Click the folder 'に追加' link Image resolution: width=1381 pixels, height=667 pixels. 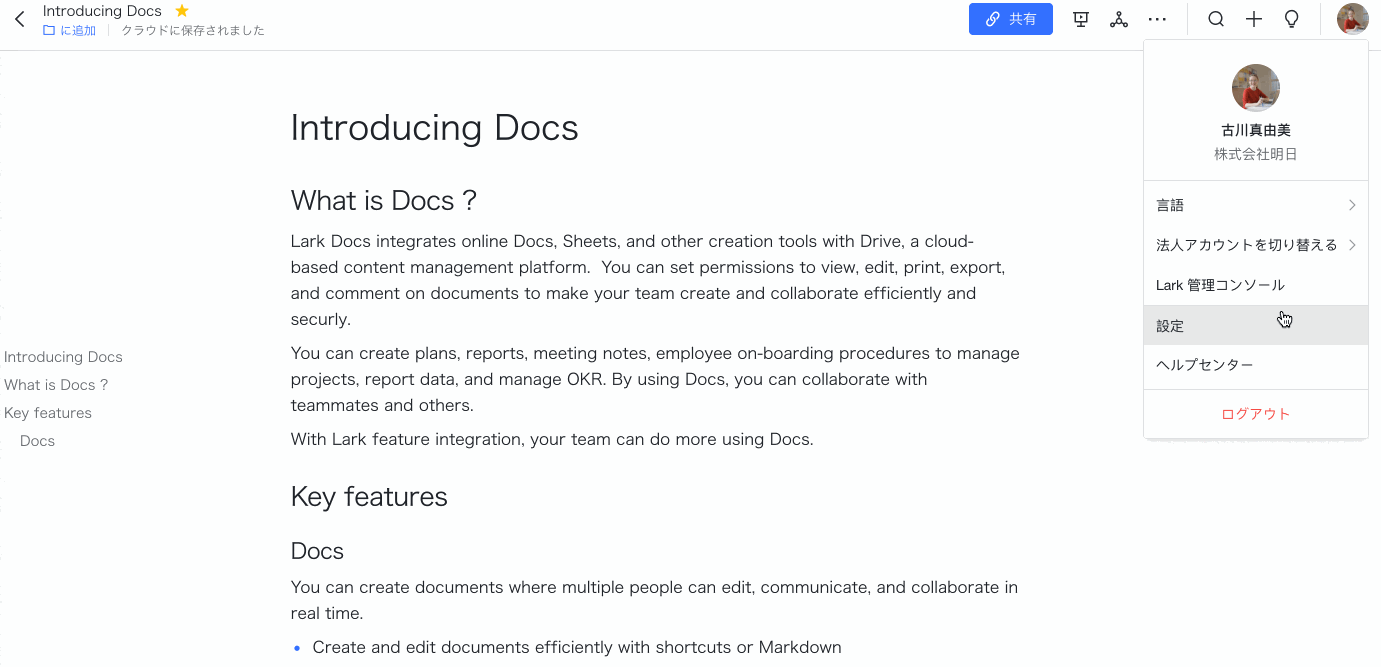tap(70, 31)
